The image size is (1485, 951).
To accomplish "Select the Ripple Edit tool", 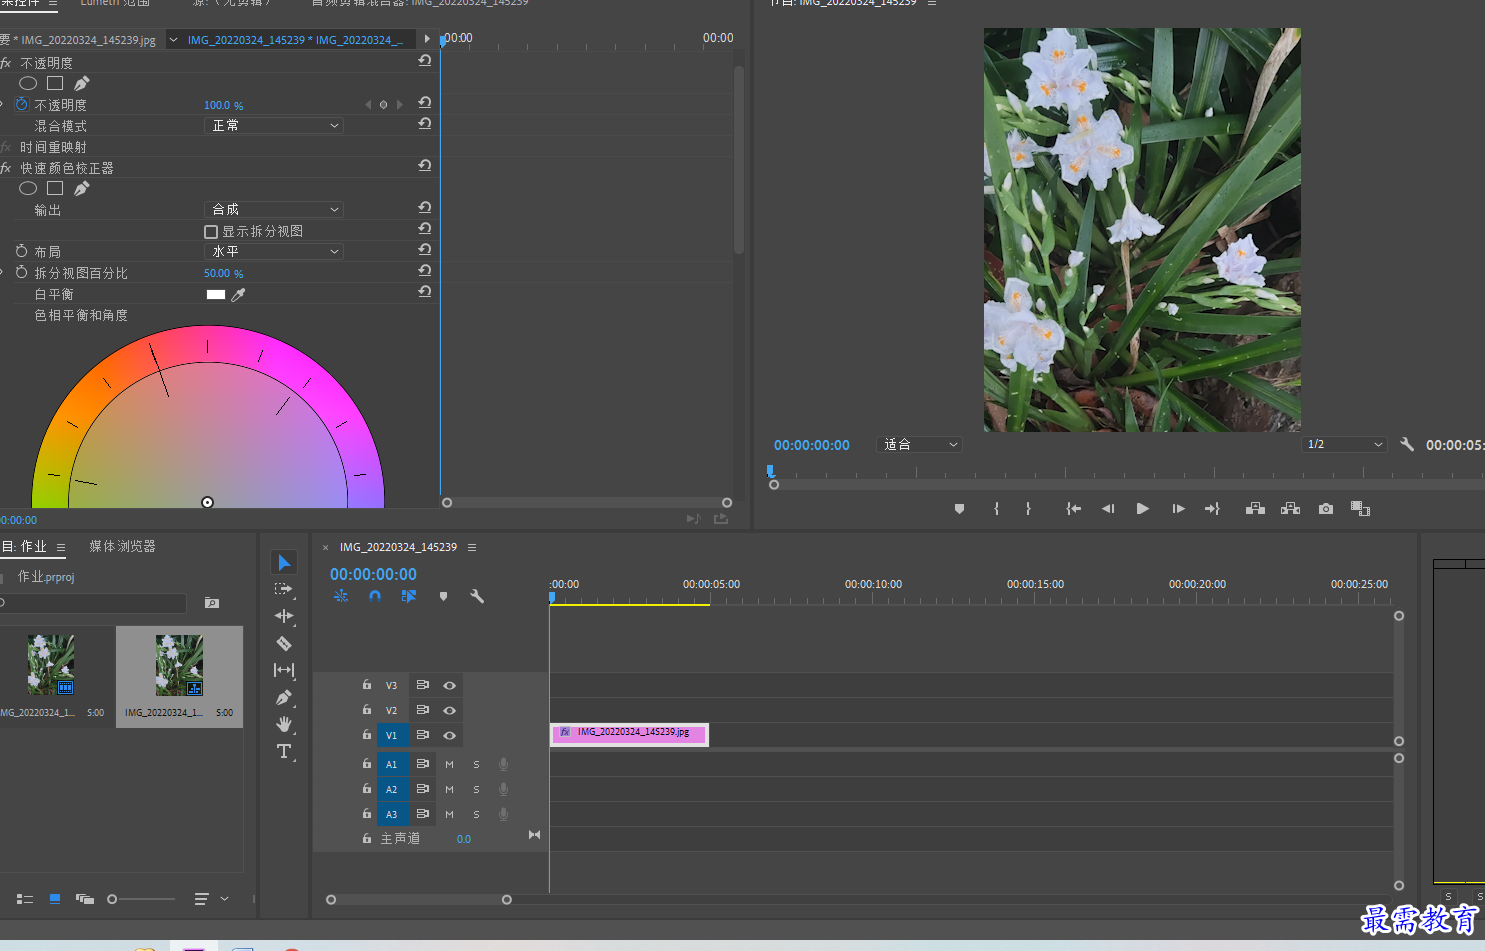I will (x=284, y=616).
